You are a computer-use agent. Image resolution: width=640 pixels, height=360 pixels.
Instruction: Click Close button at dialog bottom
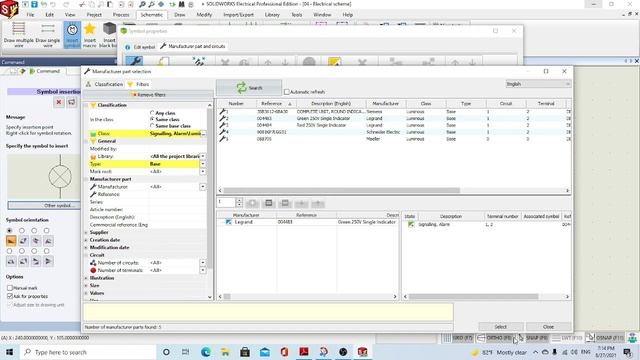(549, 327)
